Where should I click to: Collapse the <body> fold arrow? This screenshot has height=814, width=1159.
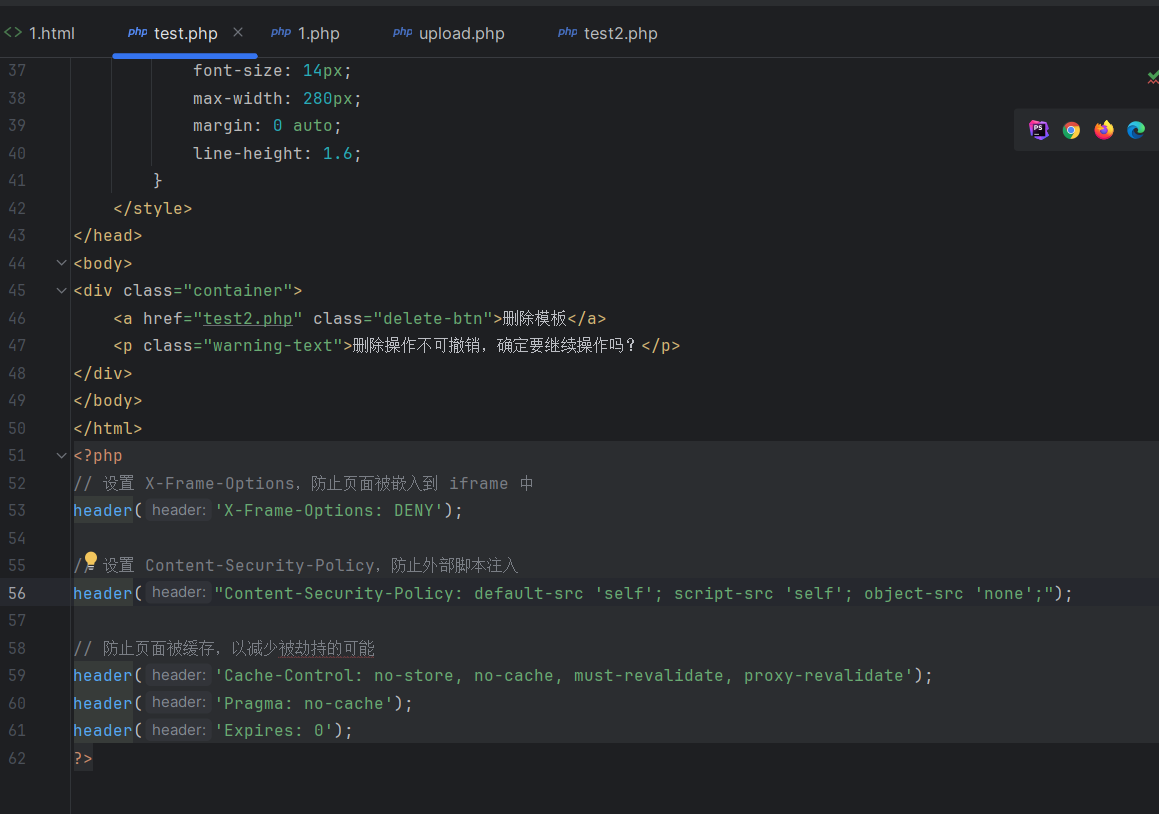pos(61,262)
